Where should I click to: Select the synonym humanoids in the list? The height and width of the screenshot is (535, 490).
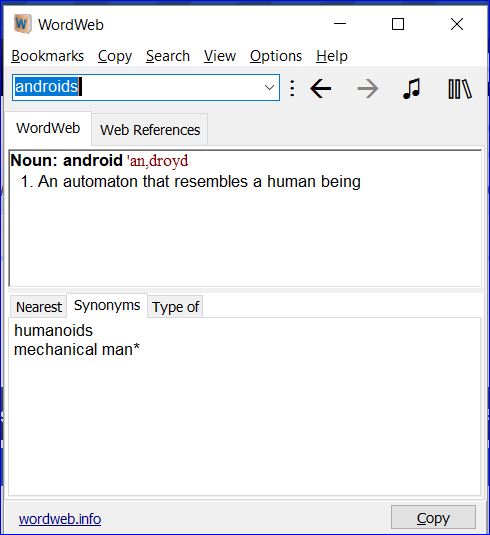(53, 330)
